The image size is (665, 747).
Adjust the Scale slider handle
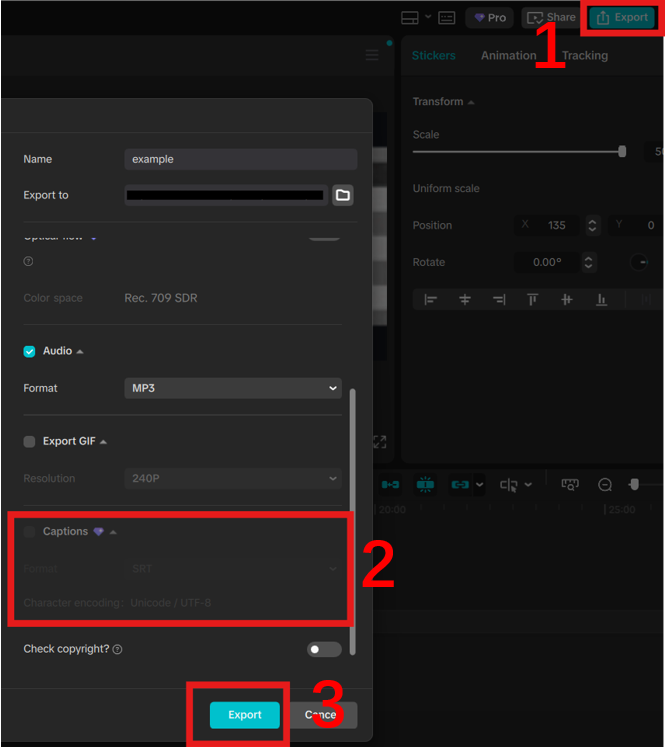(622, 151)
